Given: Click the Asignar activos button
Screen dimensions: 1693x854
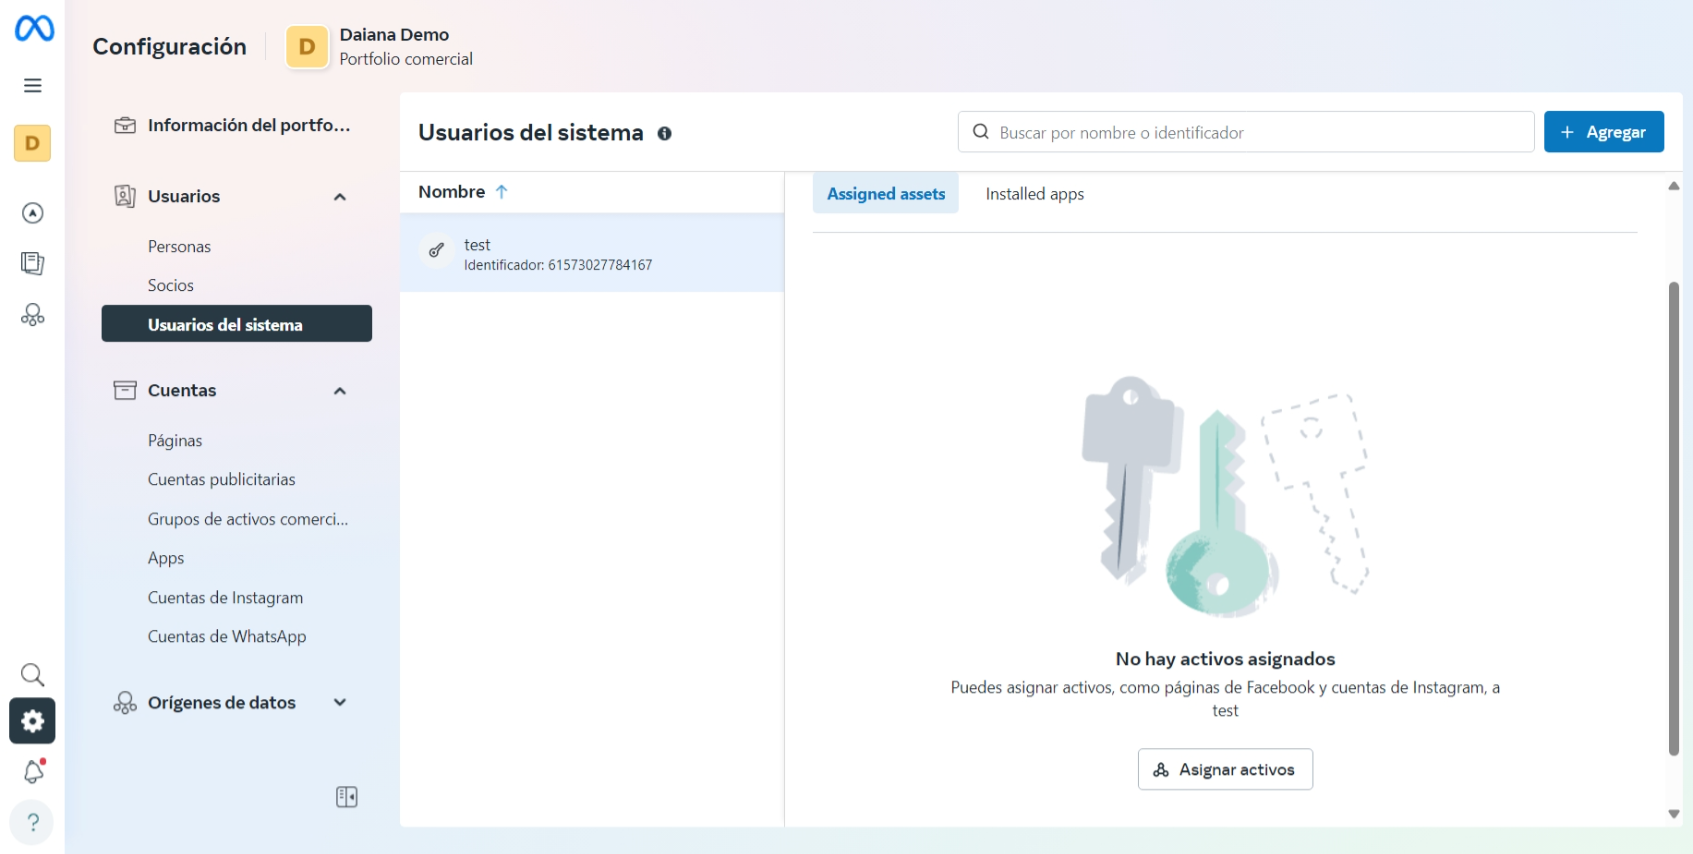Looking at the screenshot, I should [1225, 769].
